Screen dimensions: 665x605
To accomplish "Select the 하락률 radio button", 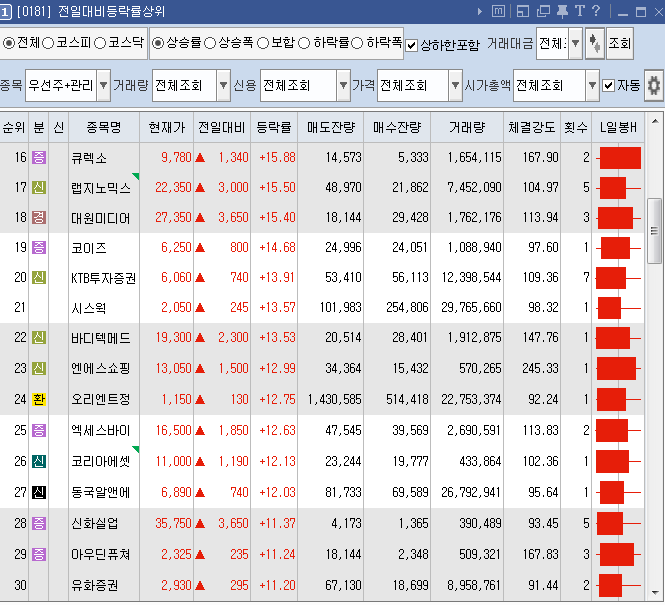I will pos(304,43).
